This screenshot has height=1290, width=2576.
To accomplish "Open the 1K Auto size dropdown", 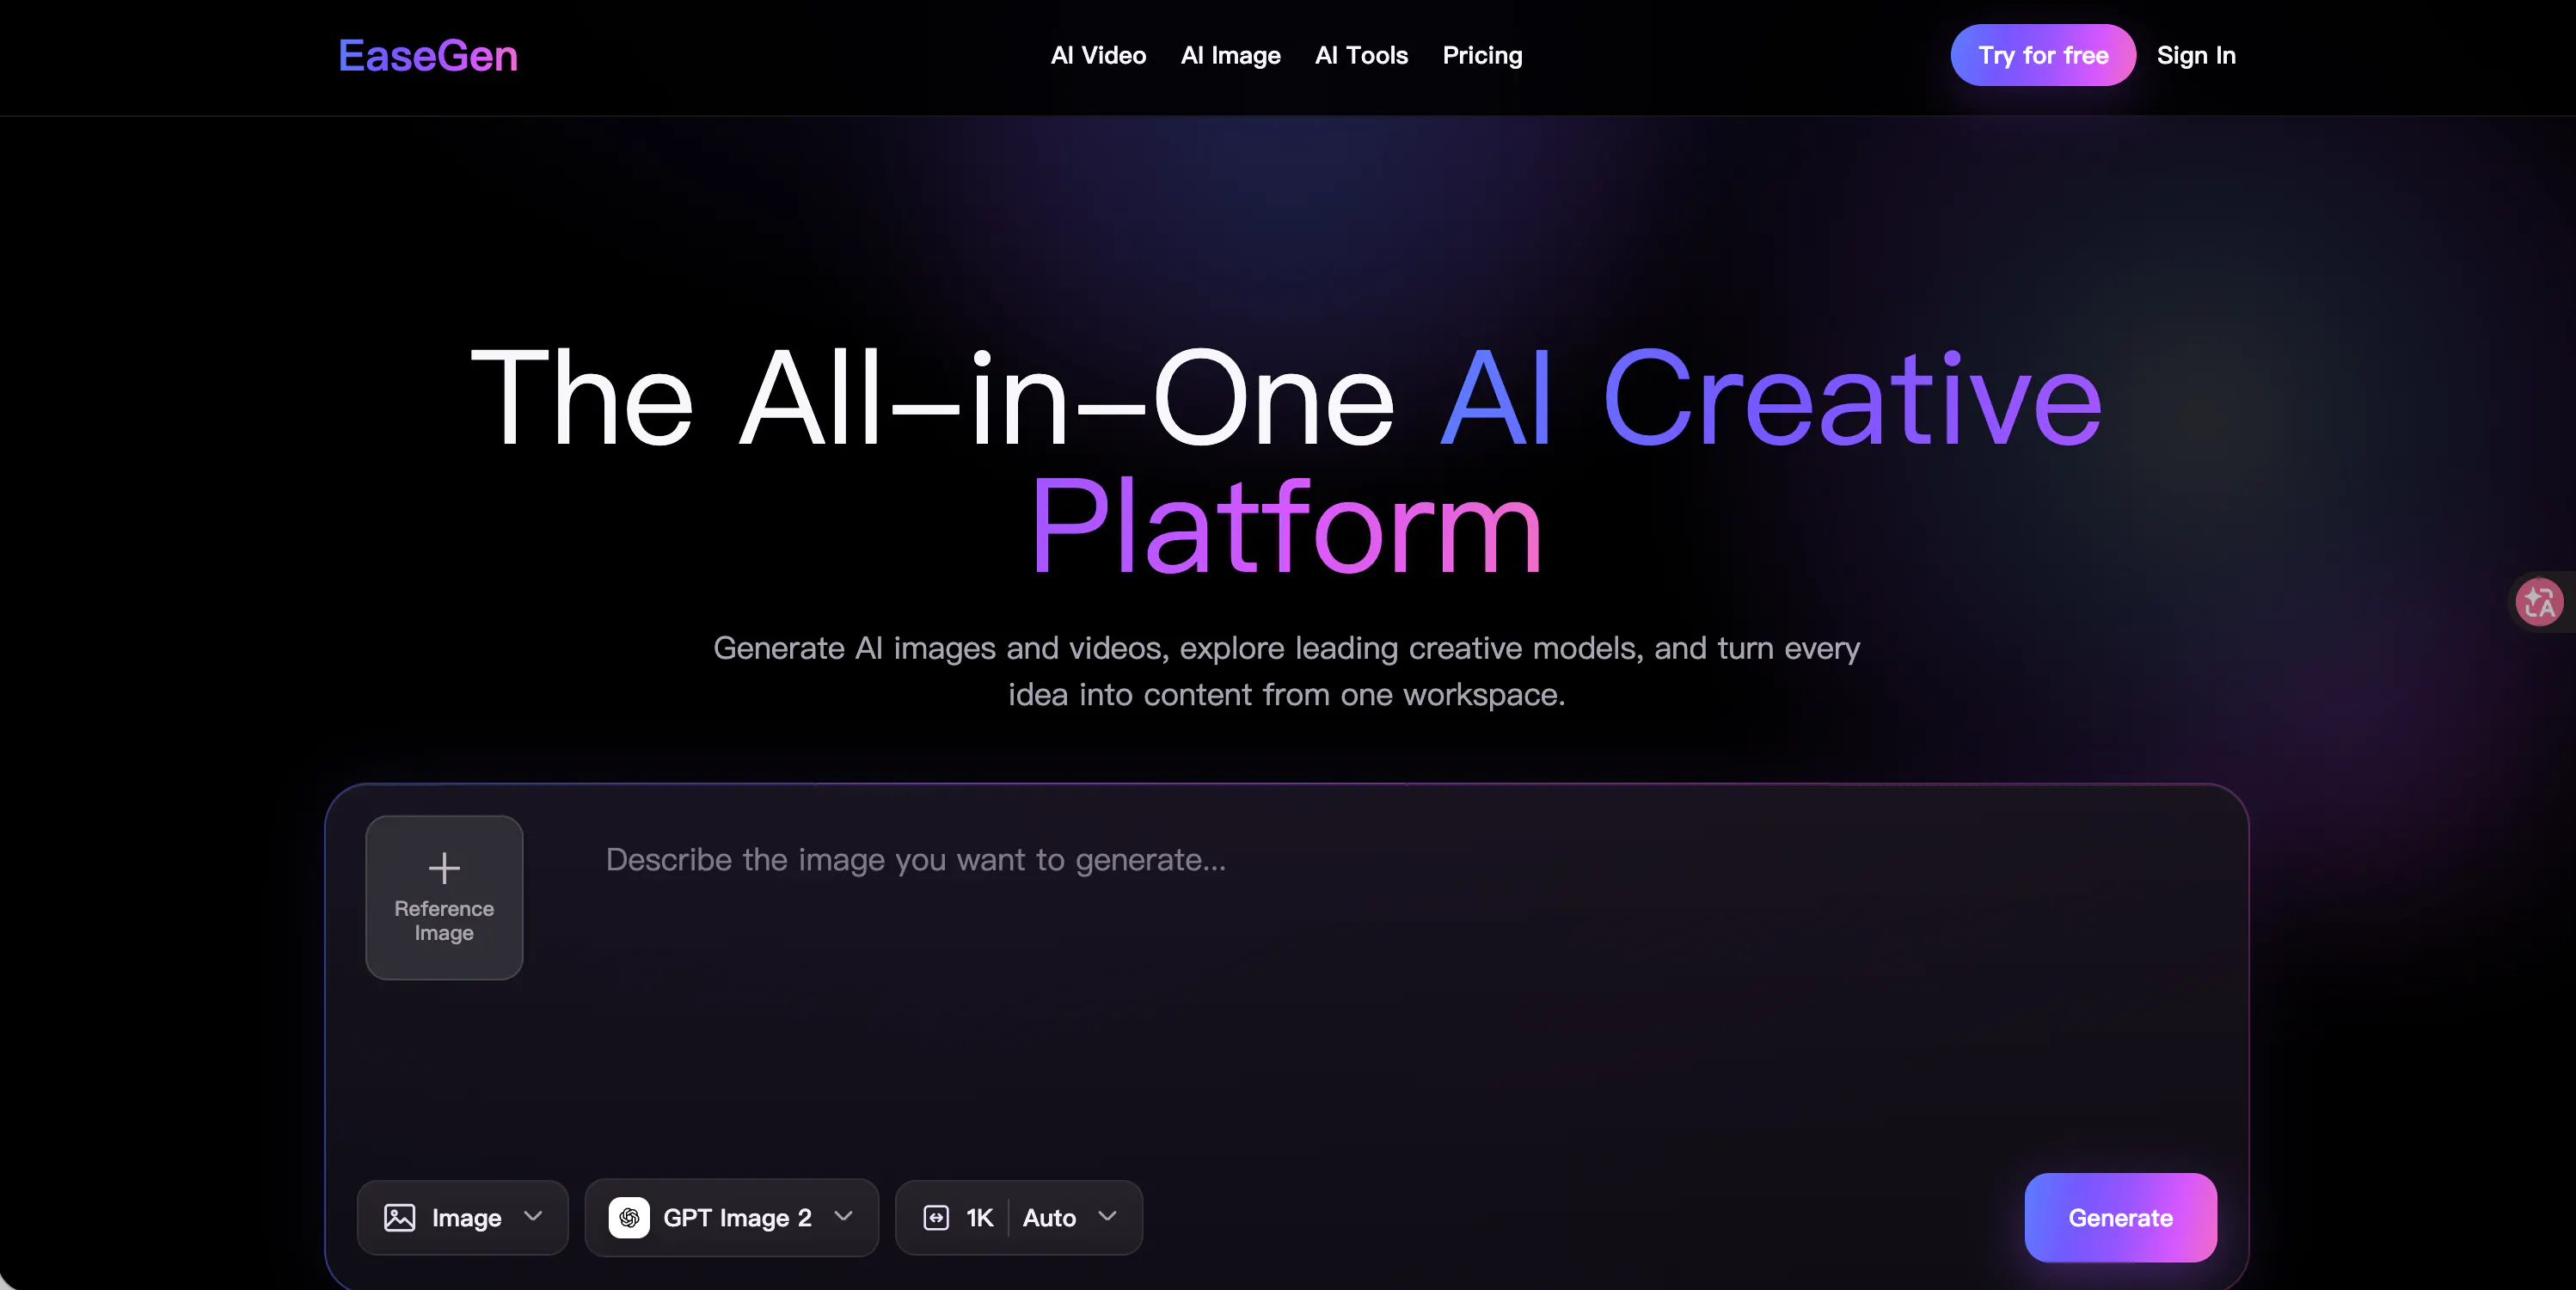I will [1019, 1217].
